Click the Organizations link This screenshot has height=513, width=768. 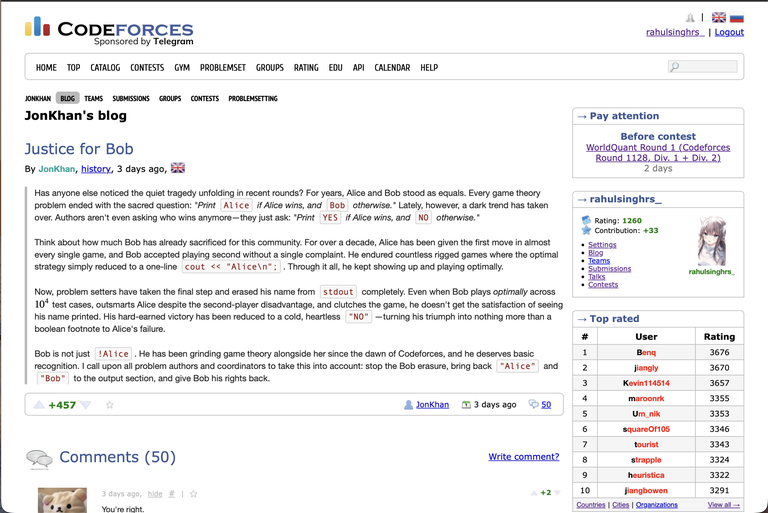(x=657, y=505)
